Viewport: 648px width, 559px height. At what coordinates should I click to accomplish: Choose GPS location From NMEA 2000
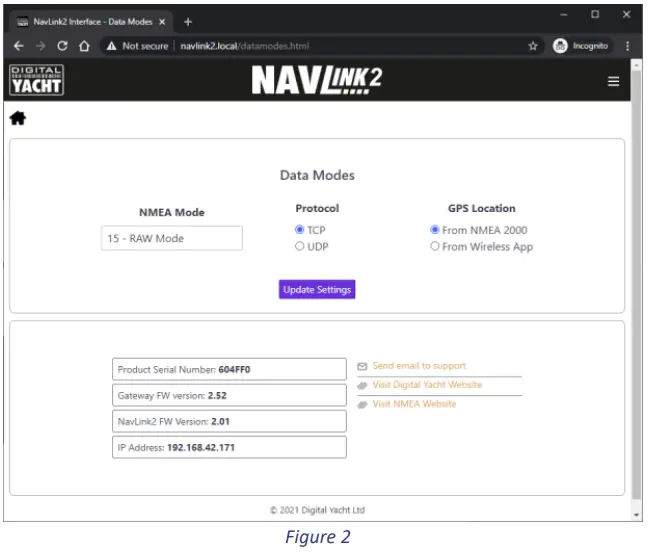435,229
